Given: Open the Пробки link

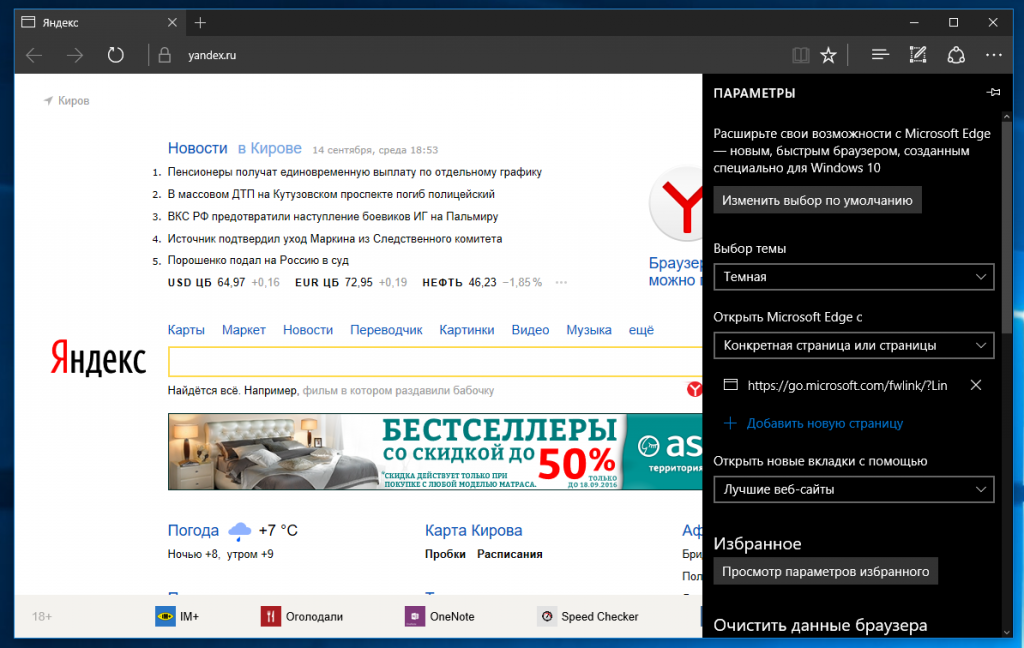Looking at the screenshot, I should coord(445,554).
